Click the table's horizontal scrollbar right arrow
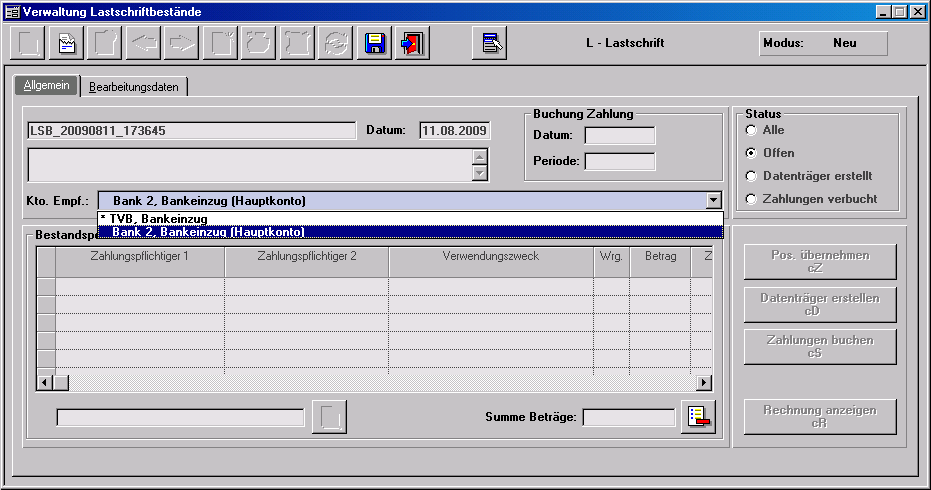 [x=704, y=382]
